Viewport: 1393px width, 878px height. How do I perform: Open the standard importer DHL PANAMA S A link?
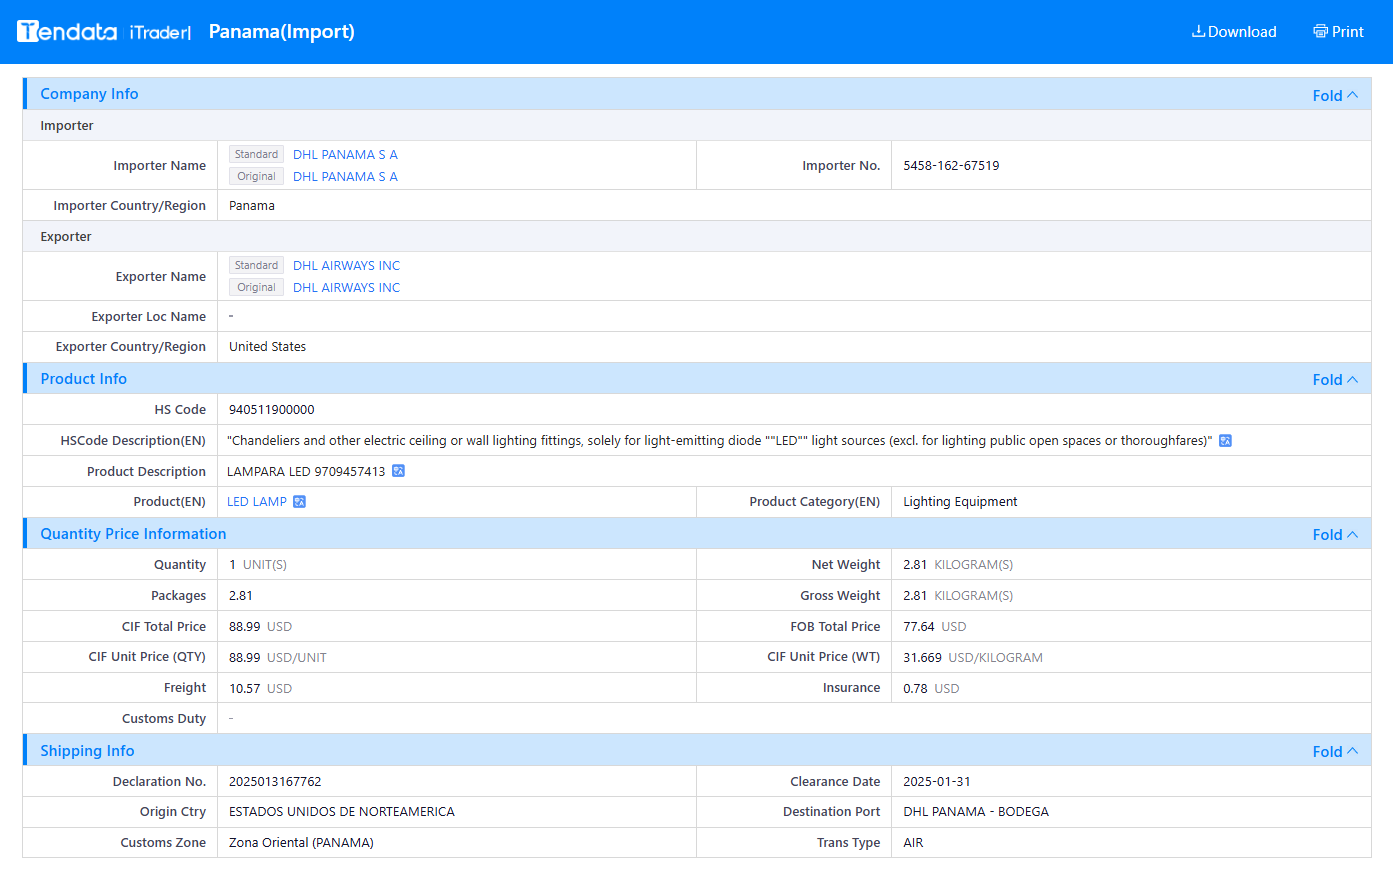345,155
